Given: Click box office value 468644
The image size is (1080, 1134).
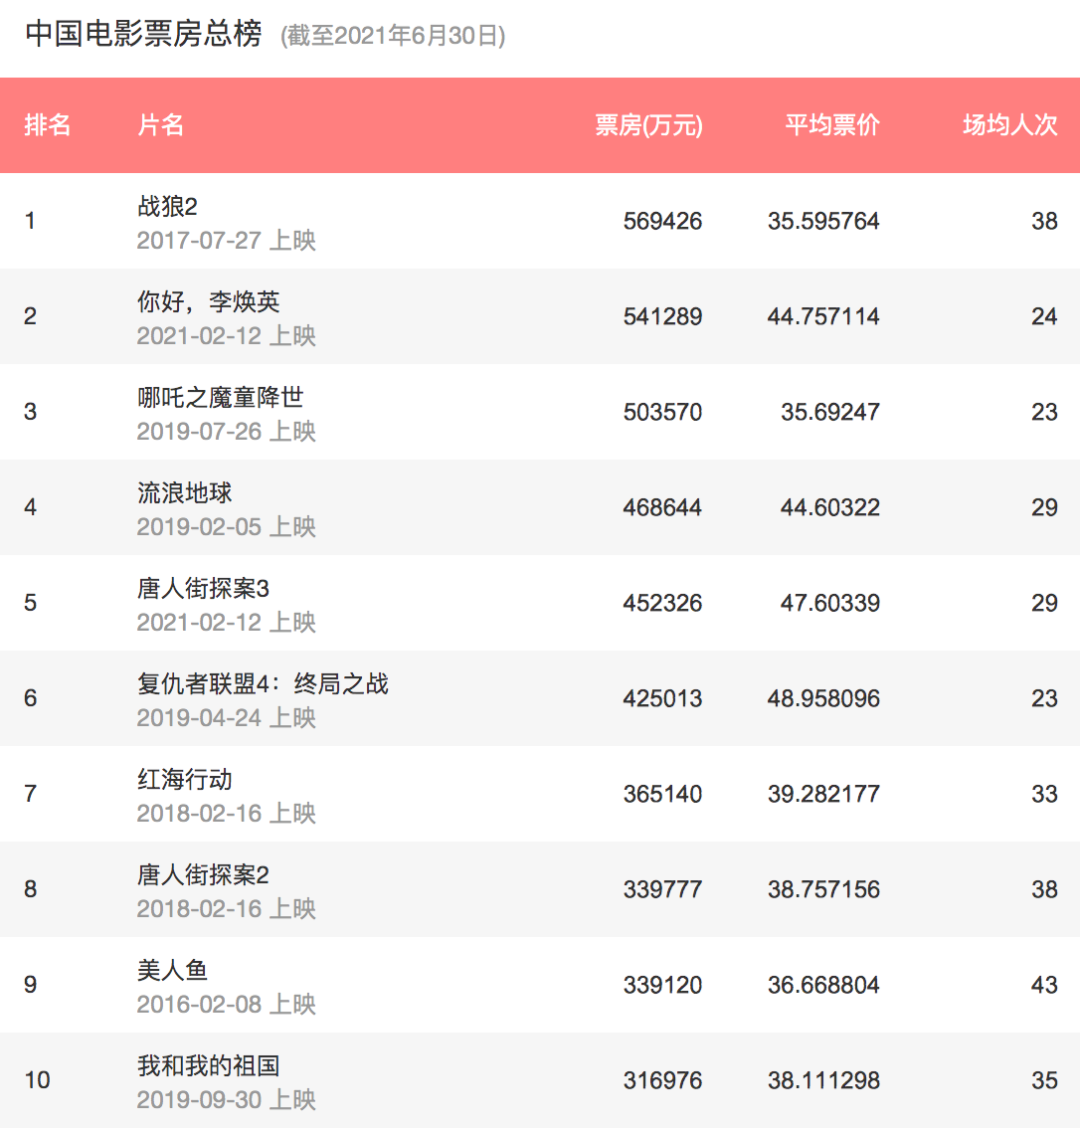Looking at the screenshot, I should [x=663, y=508].
